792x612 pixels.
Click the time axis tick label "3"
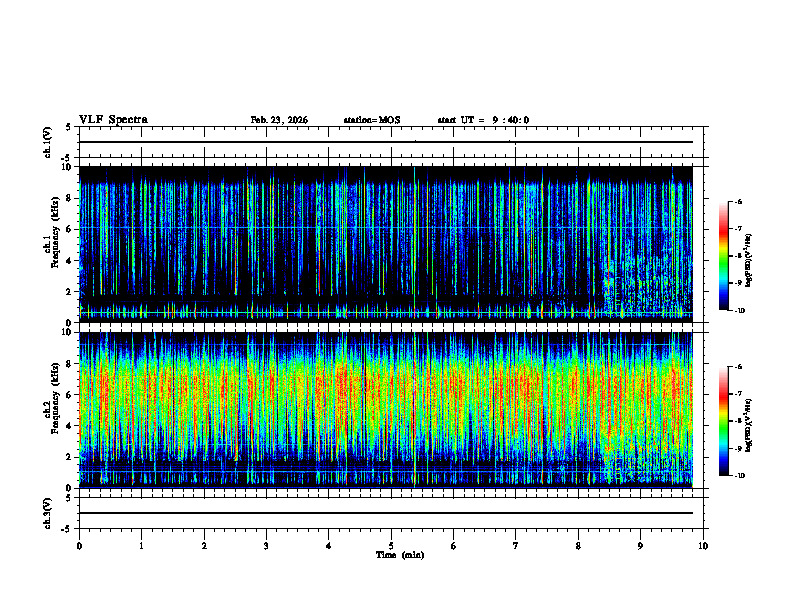point(266,546)
